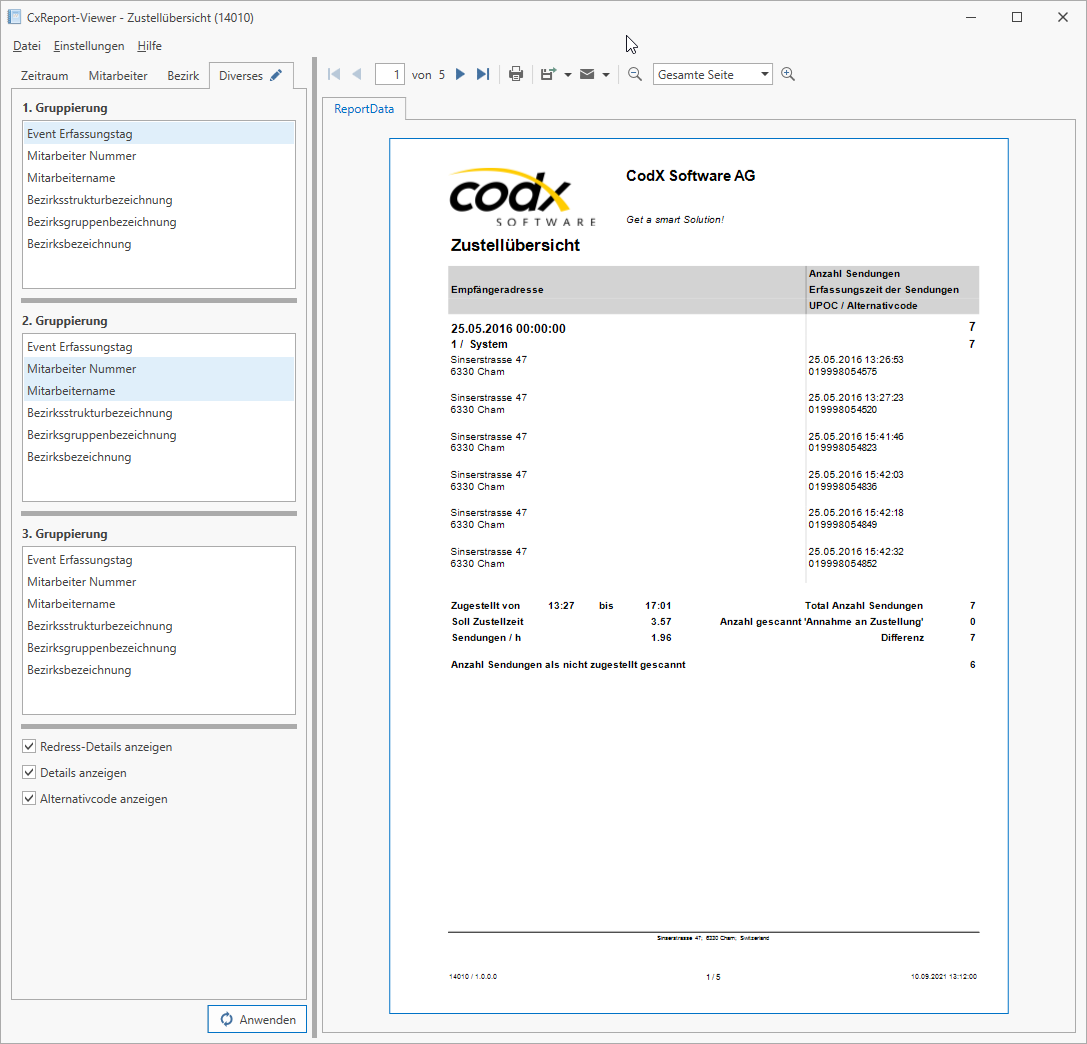Click the codX Software logo on report
The width and height of the screenshot is (1087, 1044).
coord(523,198)
